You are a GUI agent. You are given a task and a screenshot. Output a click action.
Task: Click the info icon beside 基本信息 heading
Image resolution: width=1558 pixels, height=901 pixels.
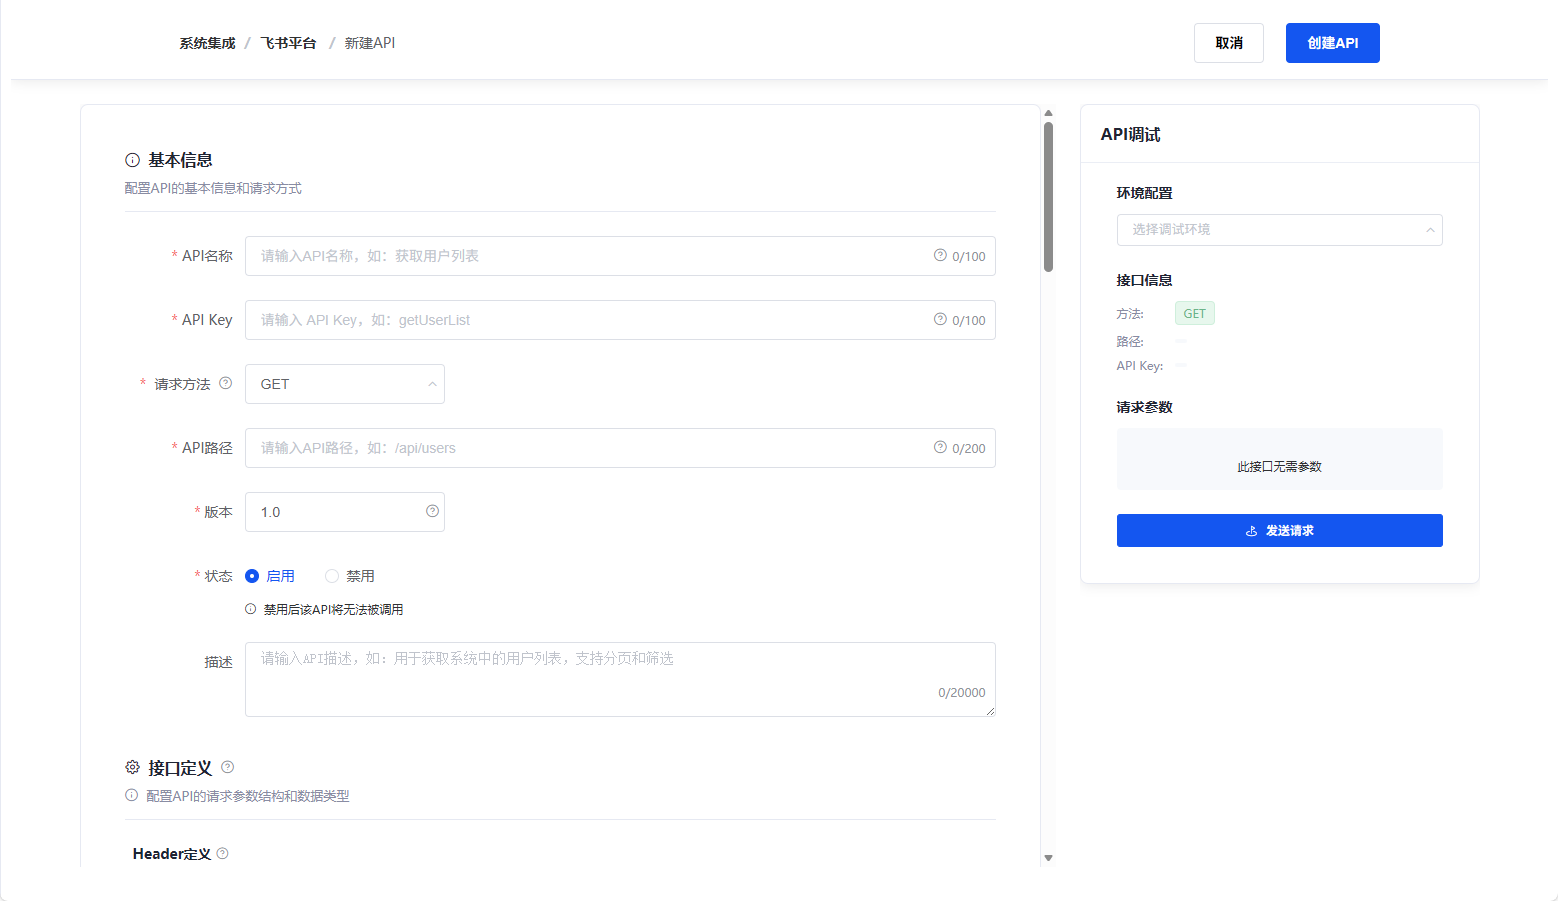click(132, 160)
